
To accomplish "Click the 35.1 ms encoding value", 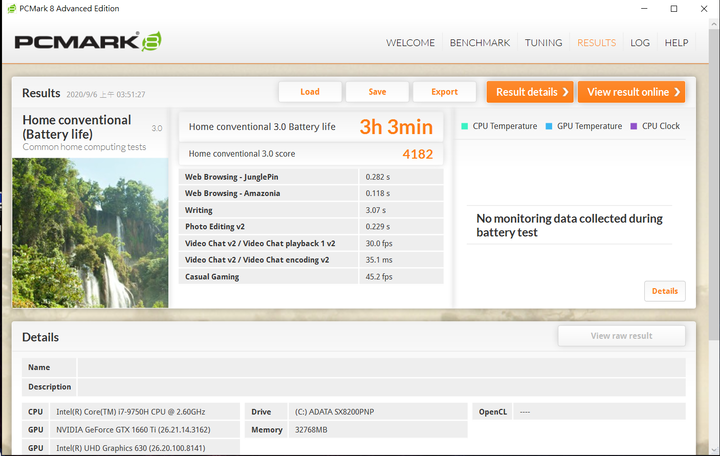I will click(379, 260).
